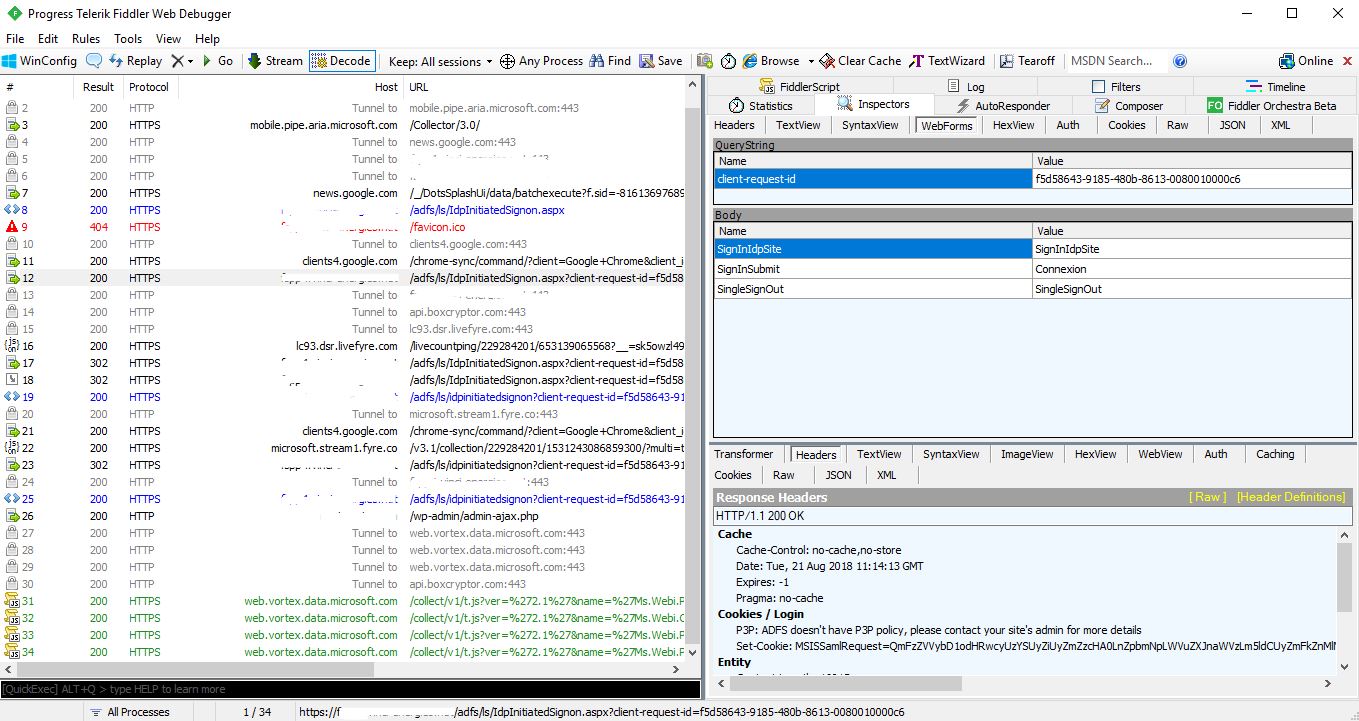Open Find sessions binoculars tool
This screenshot has height=721, width=1359.
pyautogui.click(x=610, y=61)
